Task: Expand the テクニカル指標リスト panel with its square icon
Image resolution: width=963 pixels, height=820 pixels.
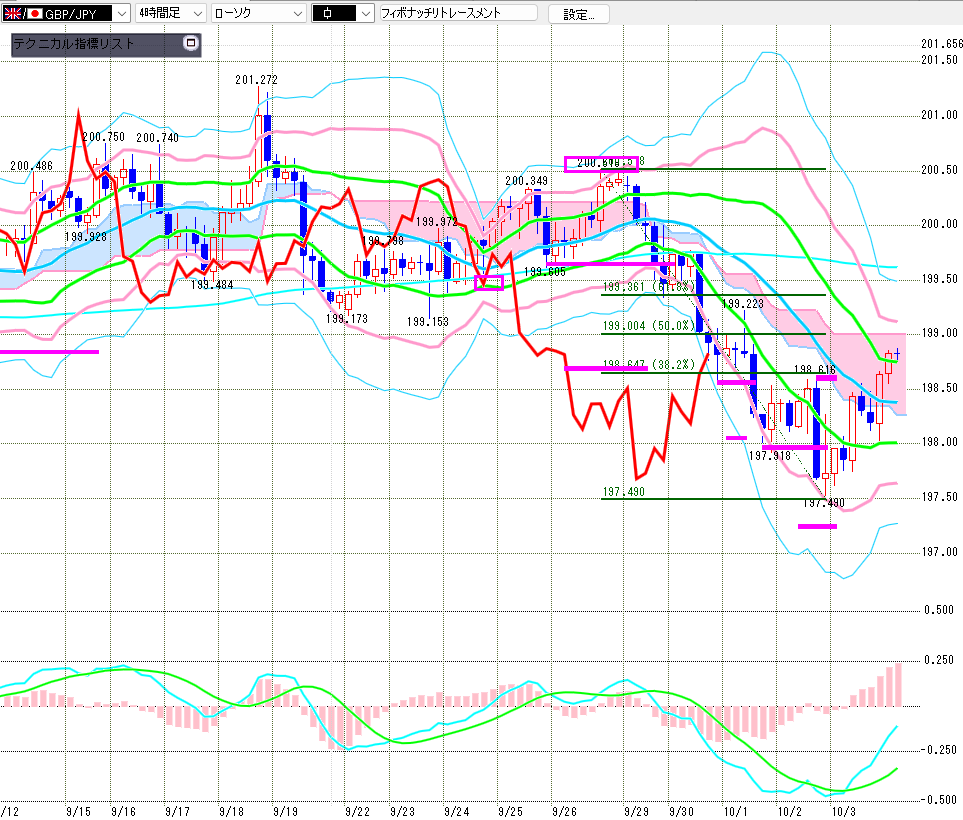Action: [190, 45]
